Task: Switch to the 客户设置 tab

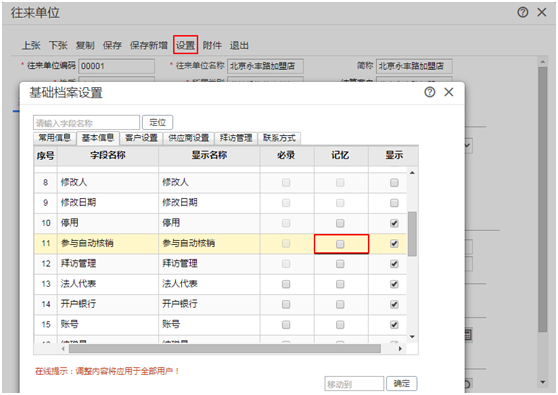Action: [141, 138]
